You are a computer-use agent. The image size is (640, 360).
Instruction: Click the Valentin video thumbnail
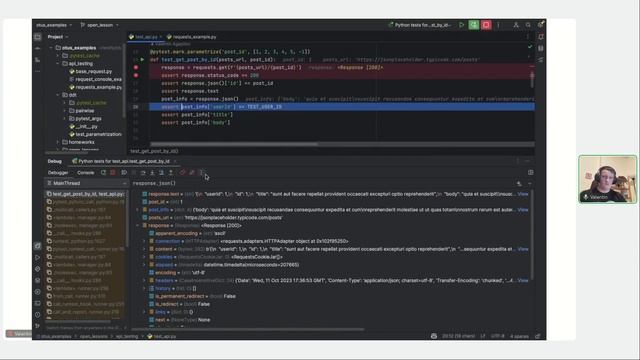point(607,179)
